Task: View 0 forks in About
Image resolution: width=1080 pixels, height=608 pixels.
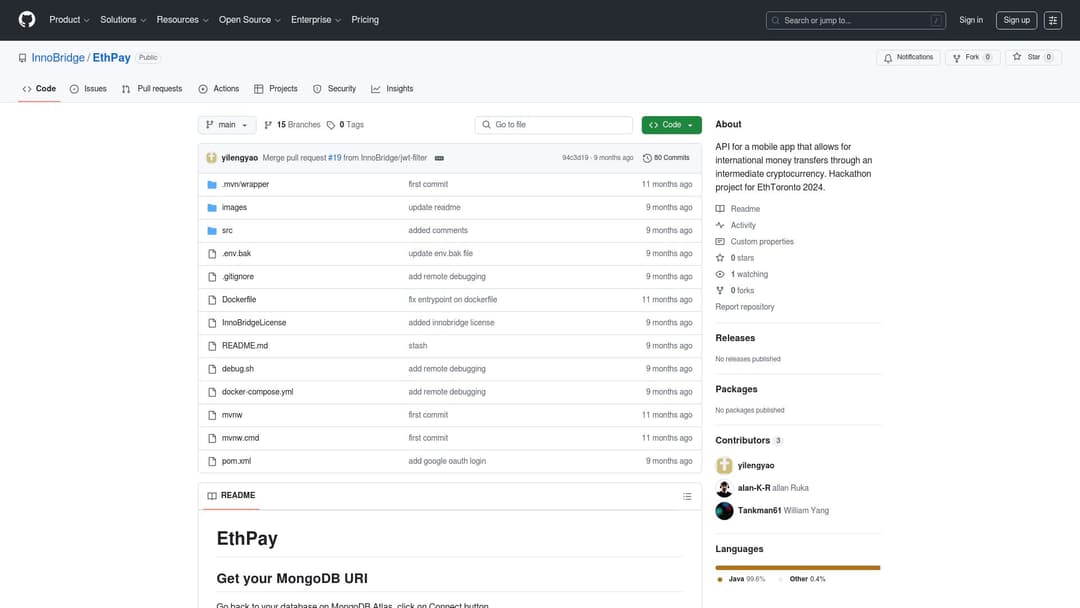Action: point(742,291)
